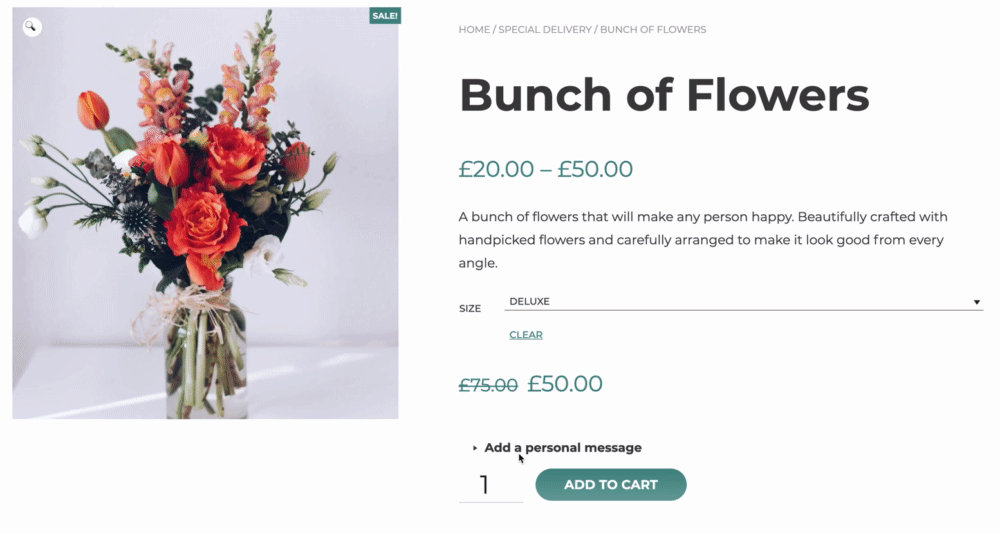Click the product description paragraph
The width and height of the screenshot is (1000, 534).
click(x=703, y=240)
